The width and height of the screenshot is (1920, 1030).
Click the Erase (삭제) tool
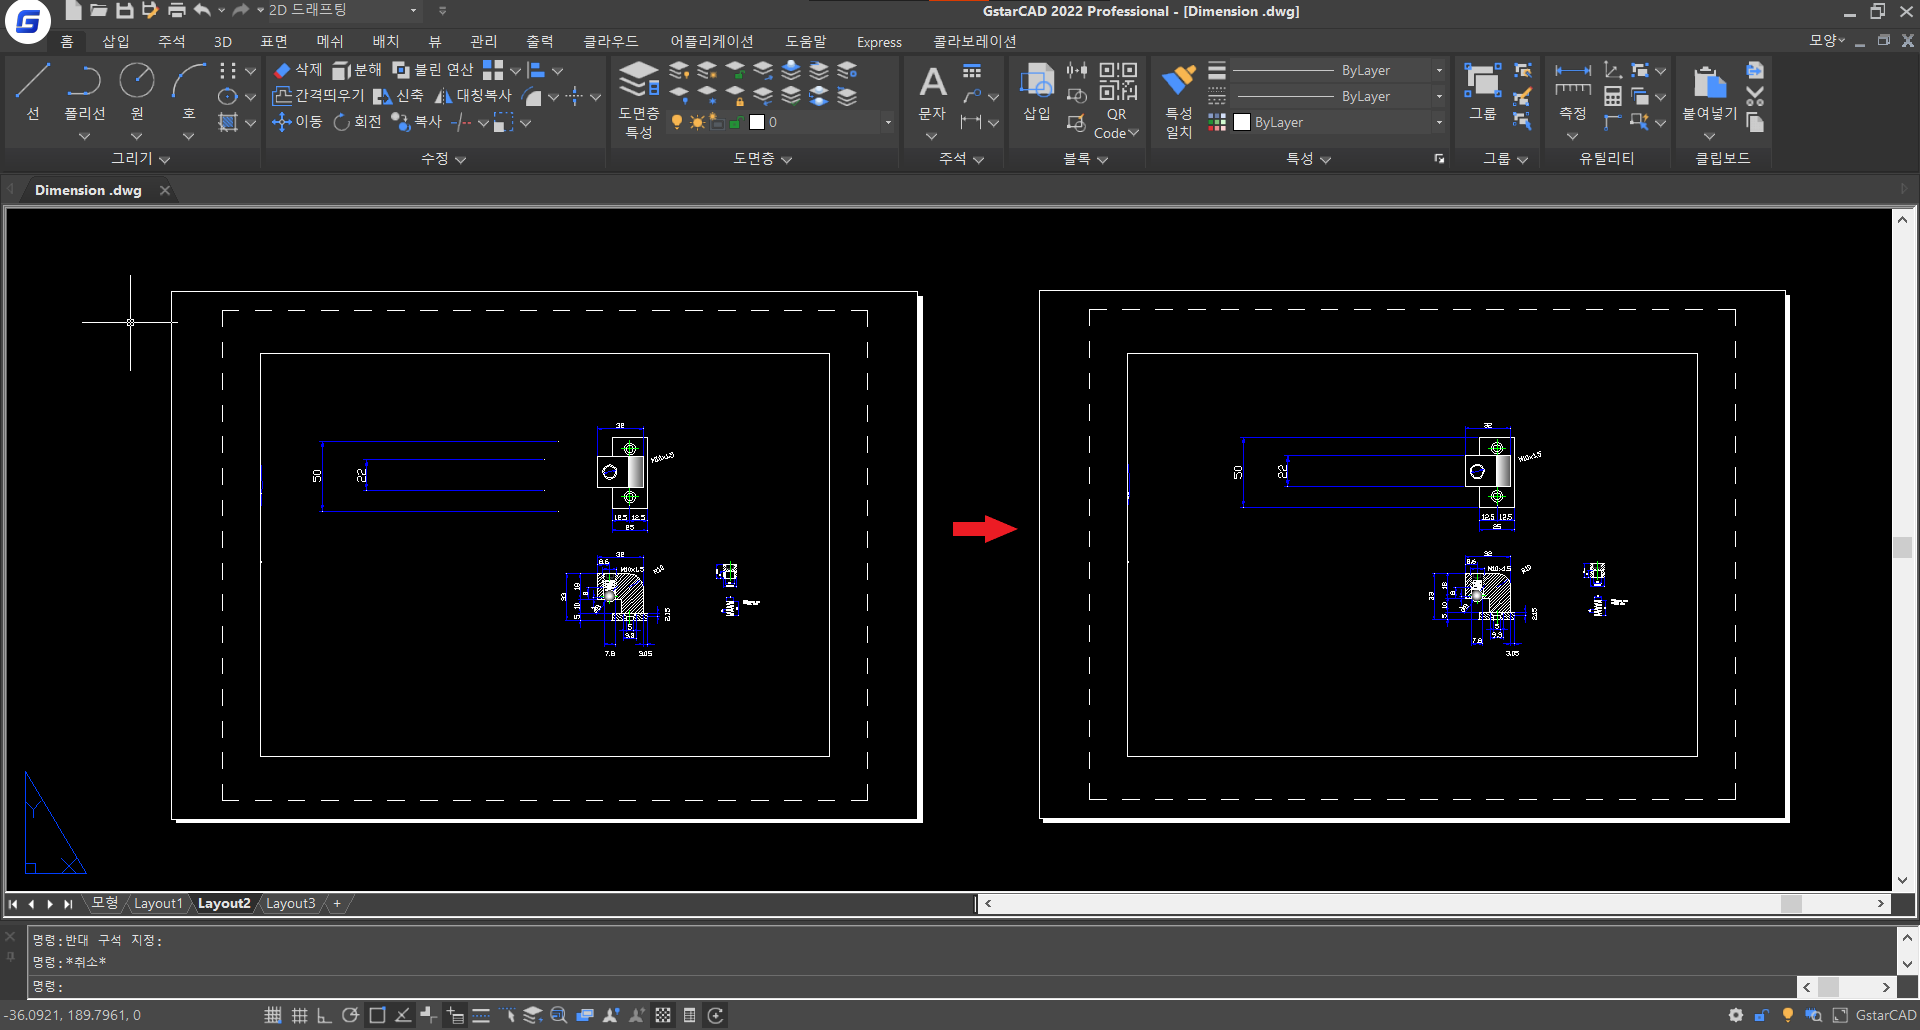pos(298,69)
